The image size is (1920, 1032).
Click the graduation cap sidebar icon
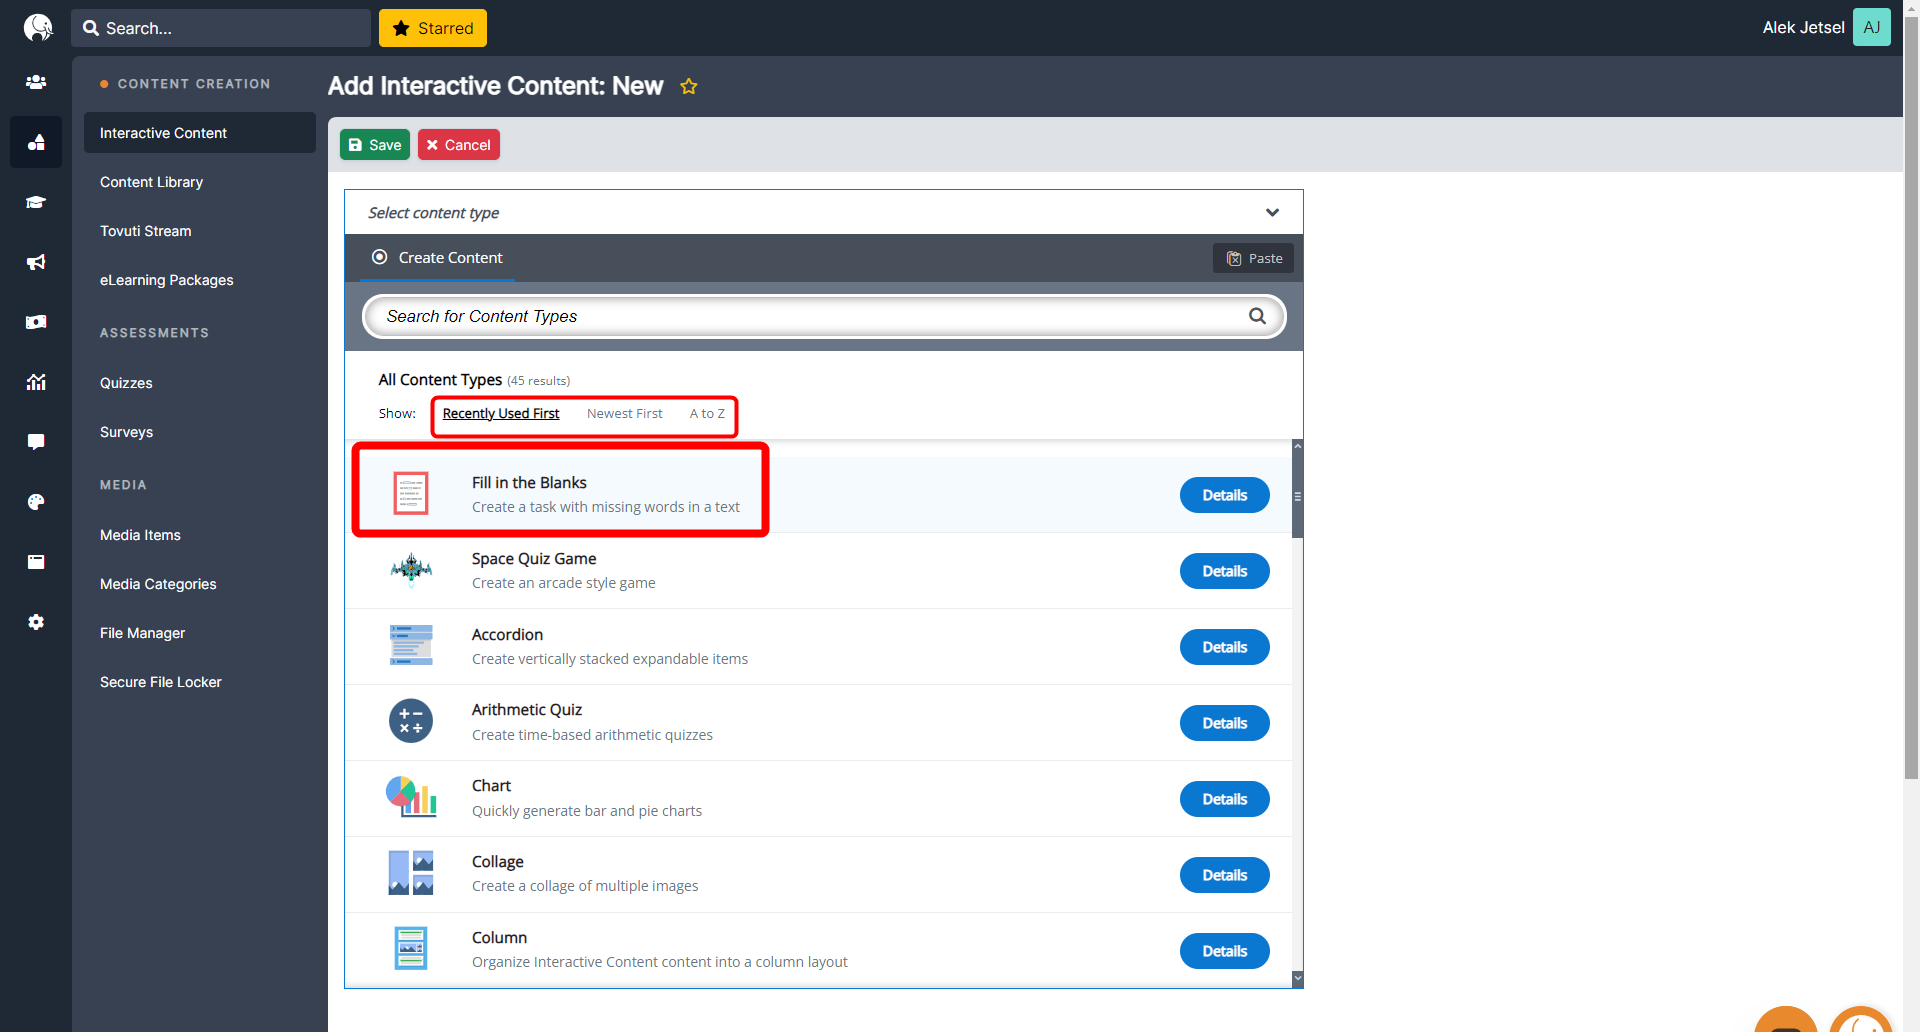point(36,202)
